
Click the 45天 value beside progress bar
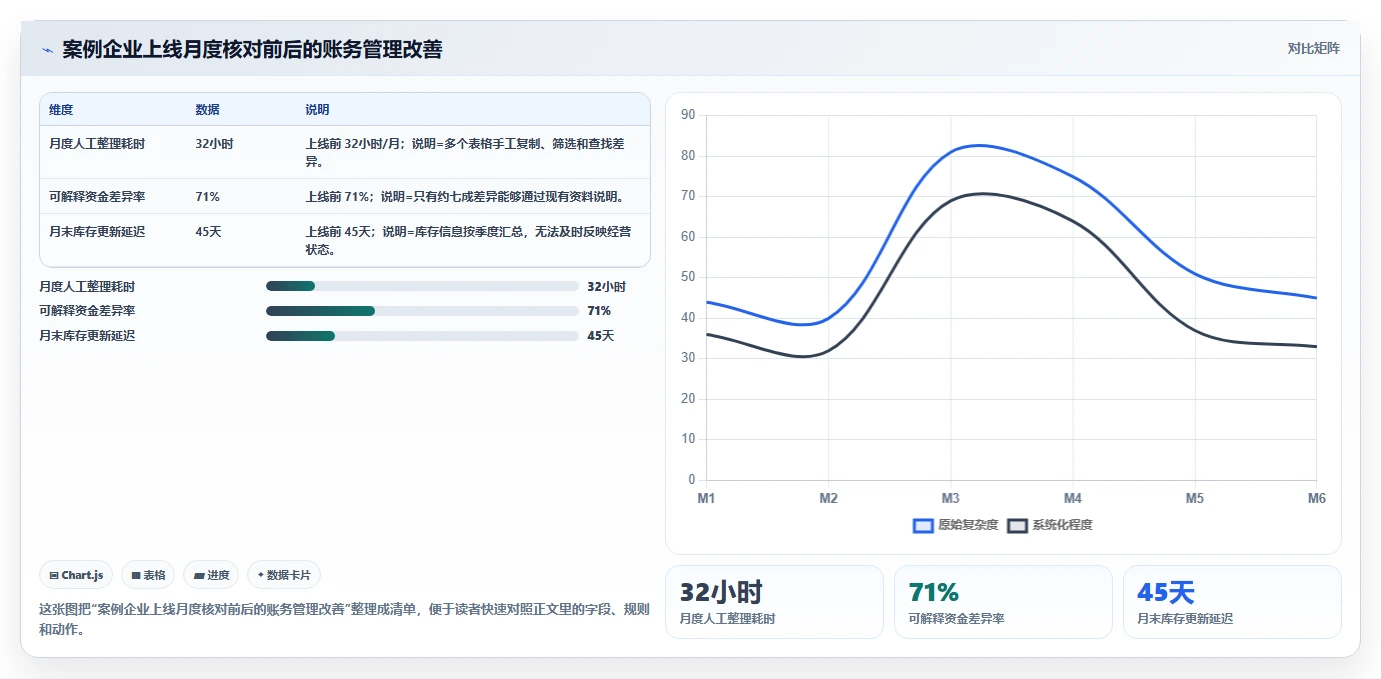point(601,336)
